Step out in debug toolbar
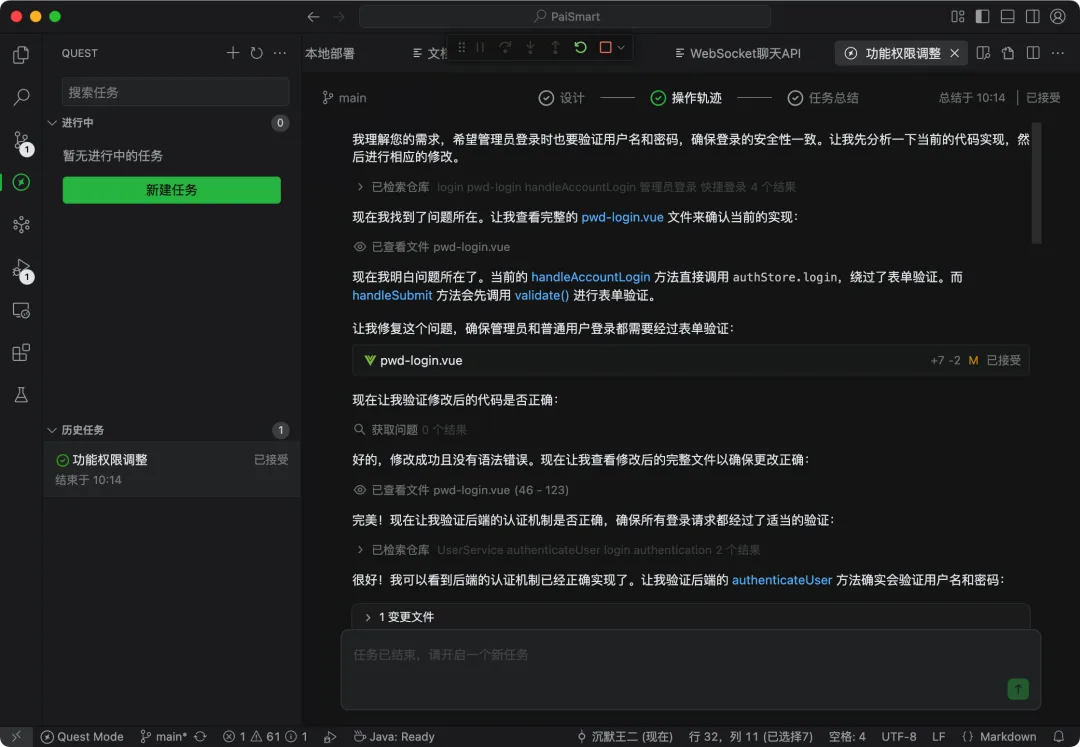Viewport: 1080px width, 747px height. coord(555,48)
